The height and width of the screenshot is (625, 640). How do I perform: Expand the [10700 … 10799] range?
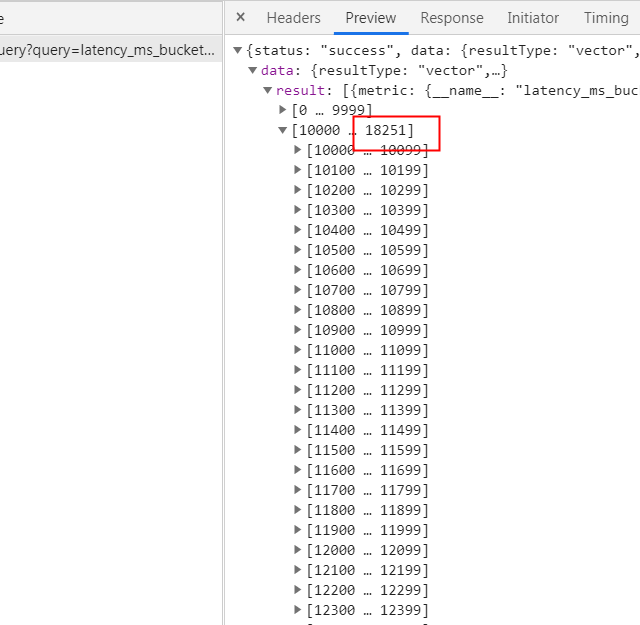point(298,290)
